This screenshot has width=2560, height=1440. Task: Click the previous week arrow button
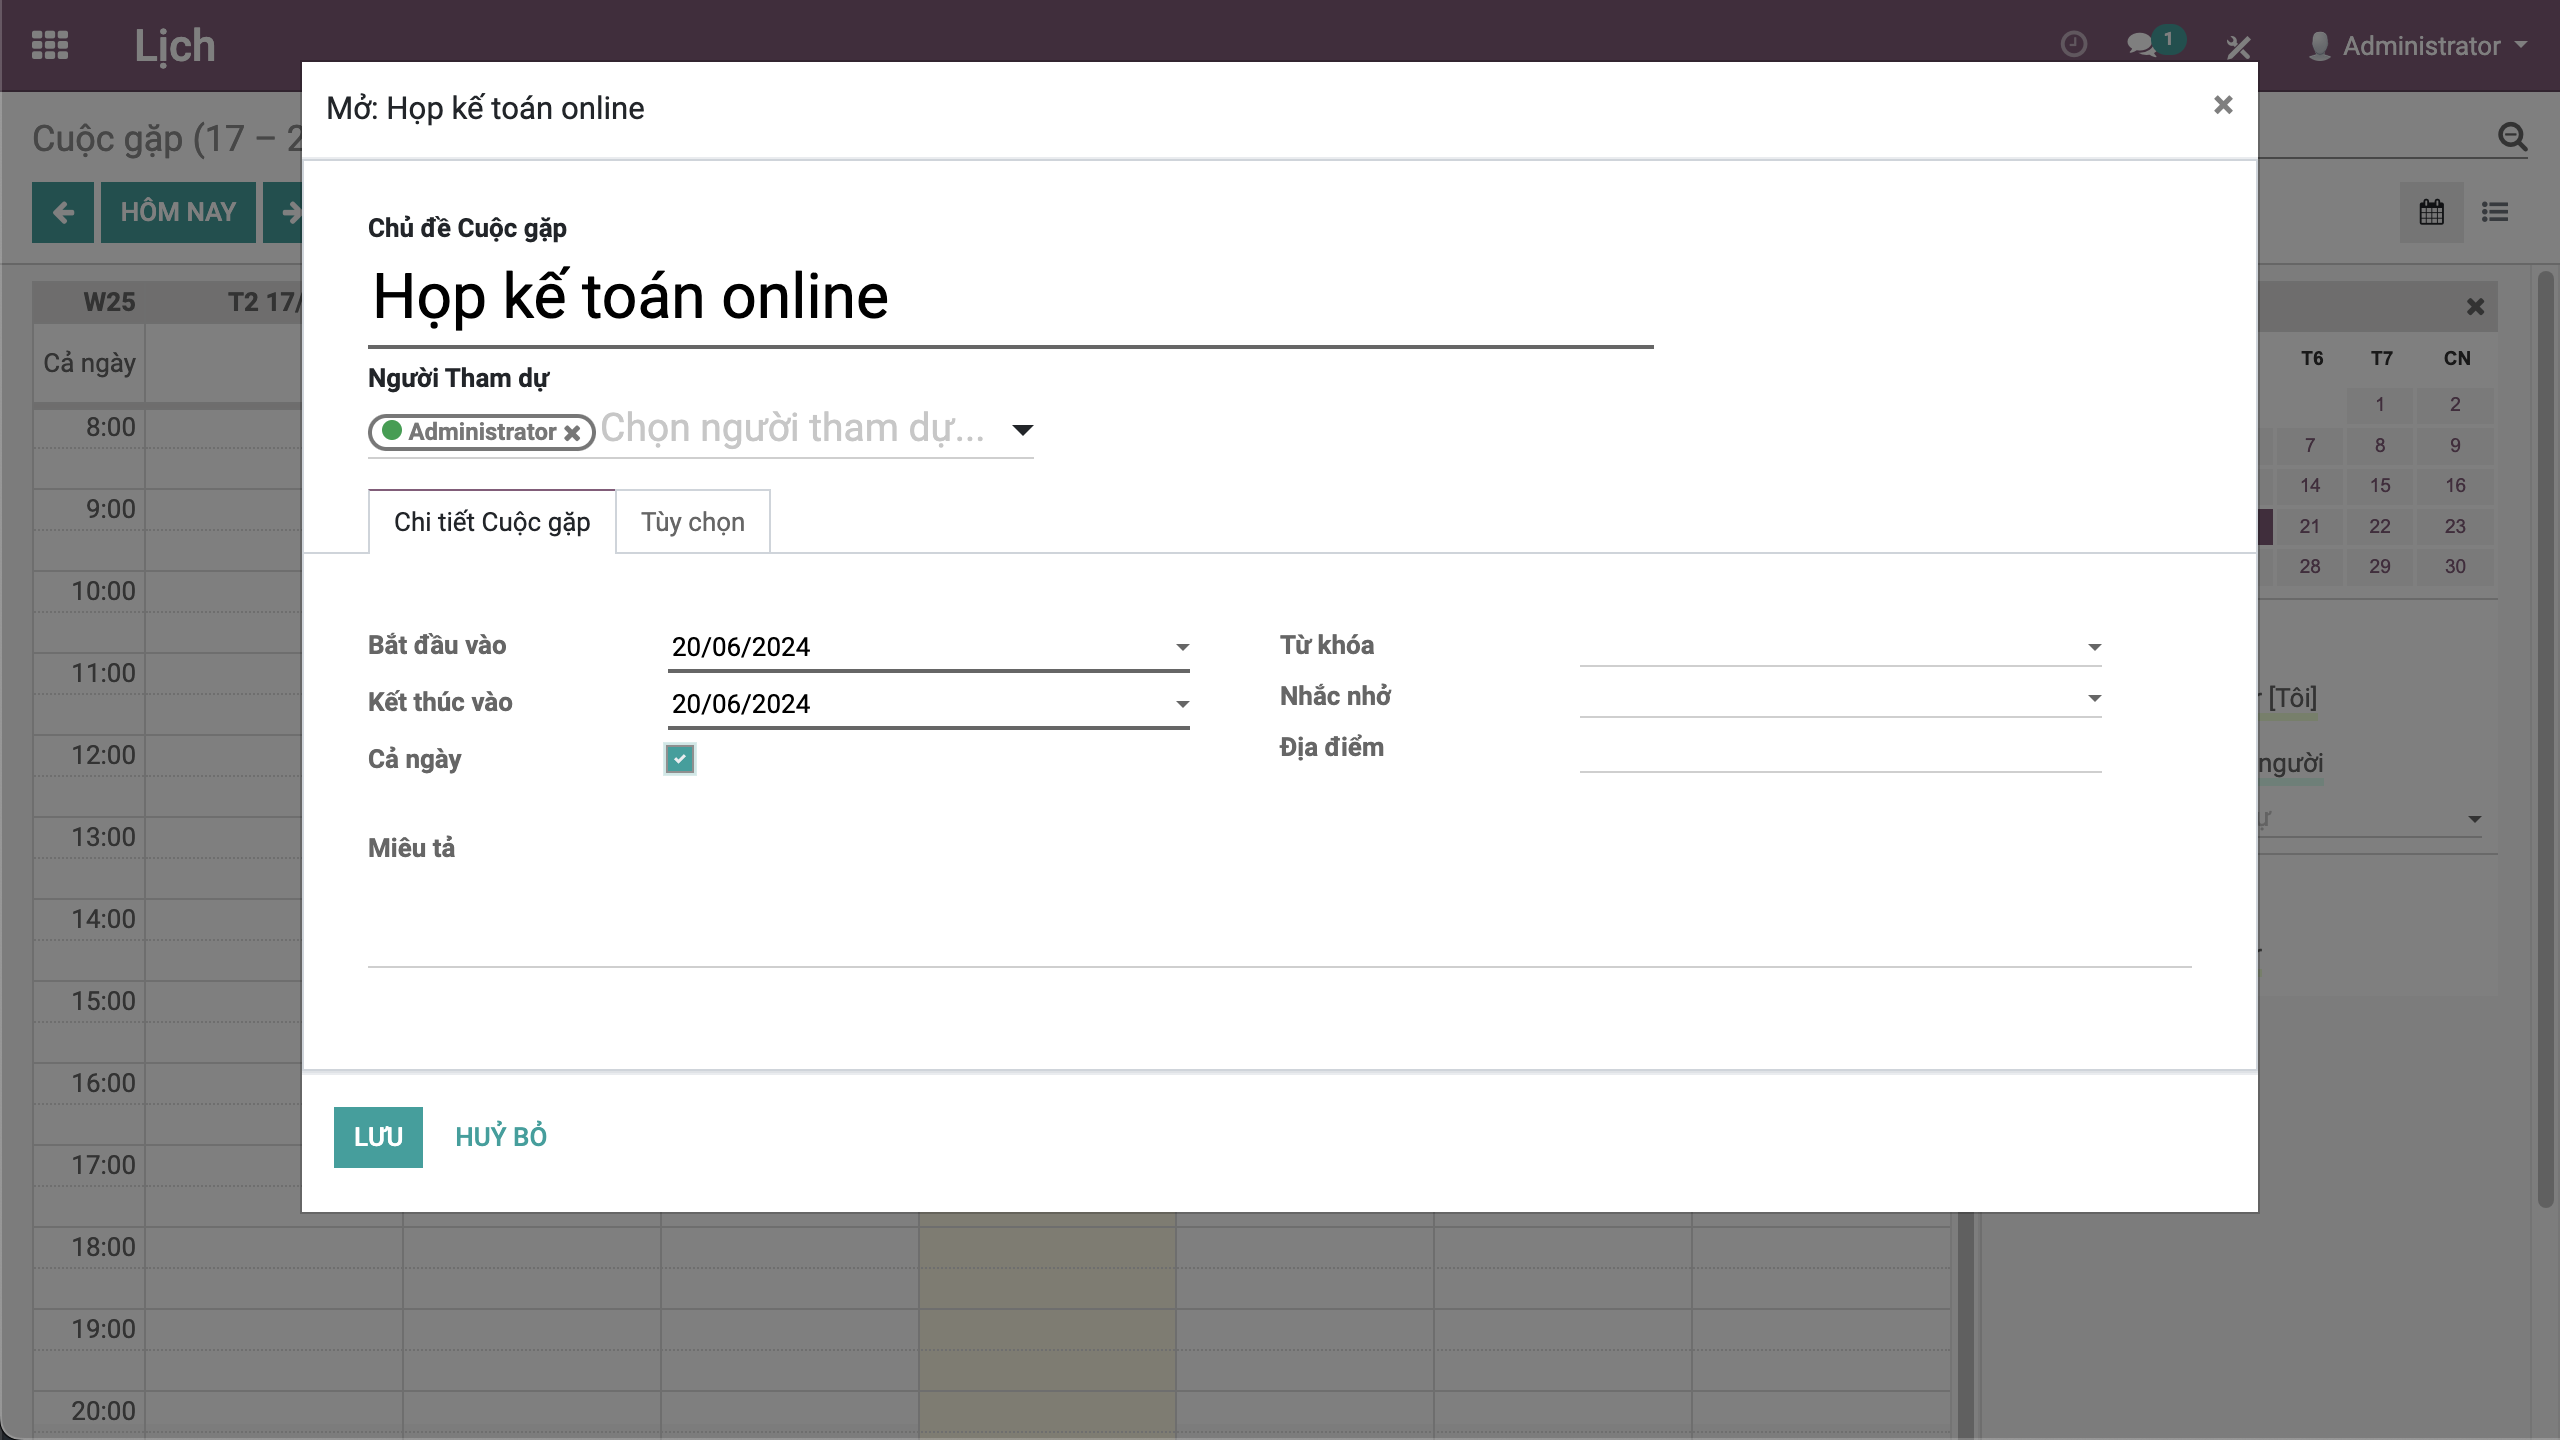pyautogui.click(x=63, y=212)
